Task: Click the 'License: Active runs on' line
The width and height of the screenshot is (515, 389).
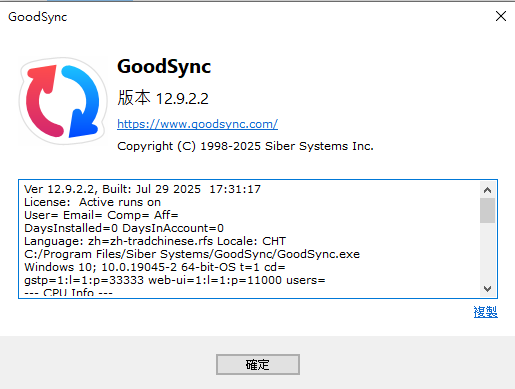Action: 92,202
